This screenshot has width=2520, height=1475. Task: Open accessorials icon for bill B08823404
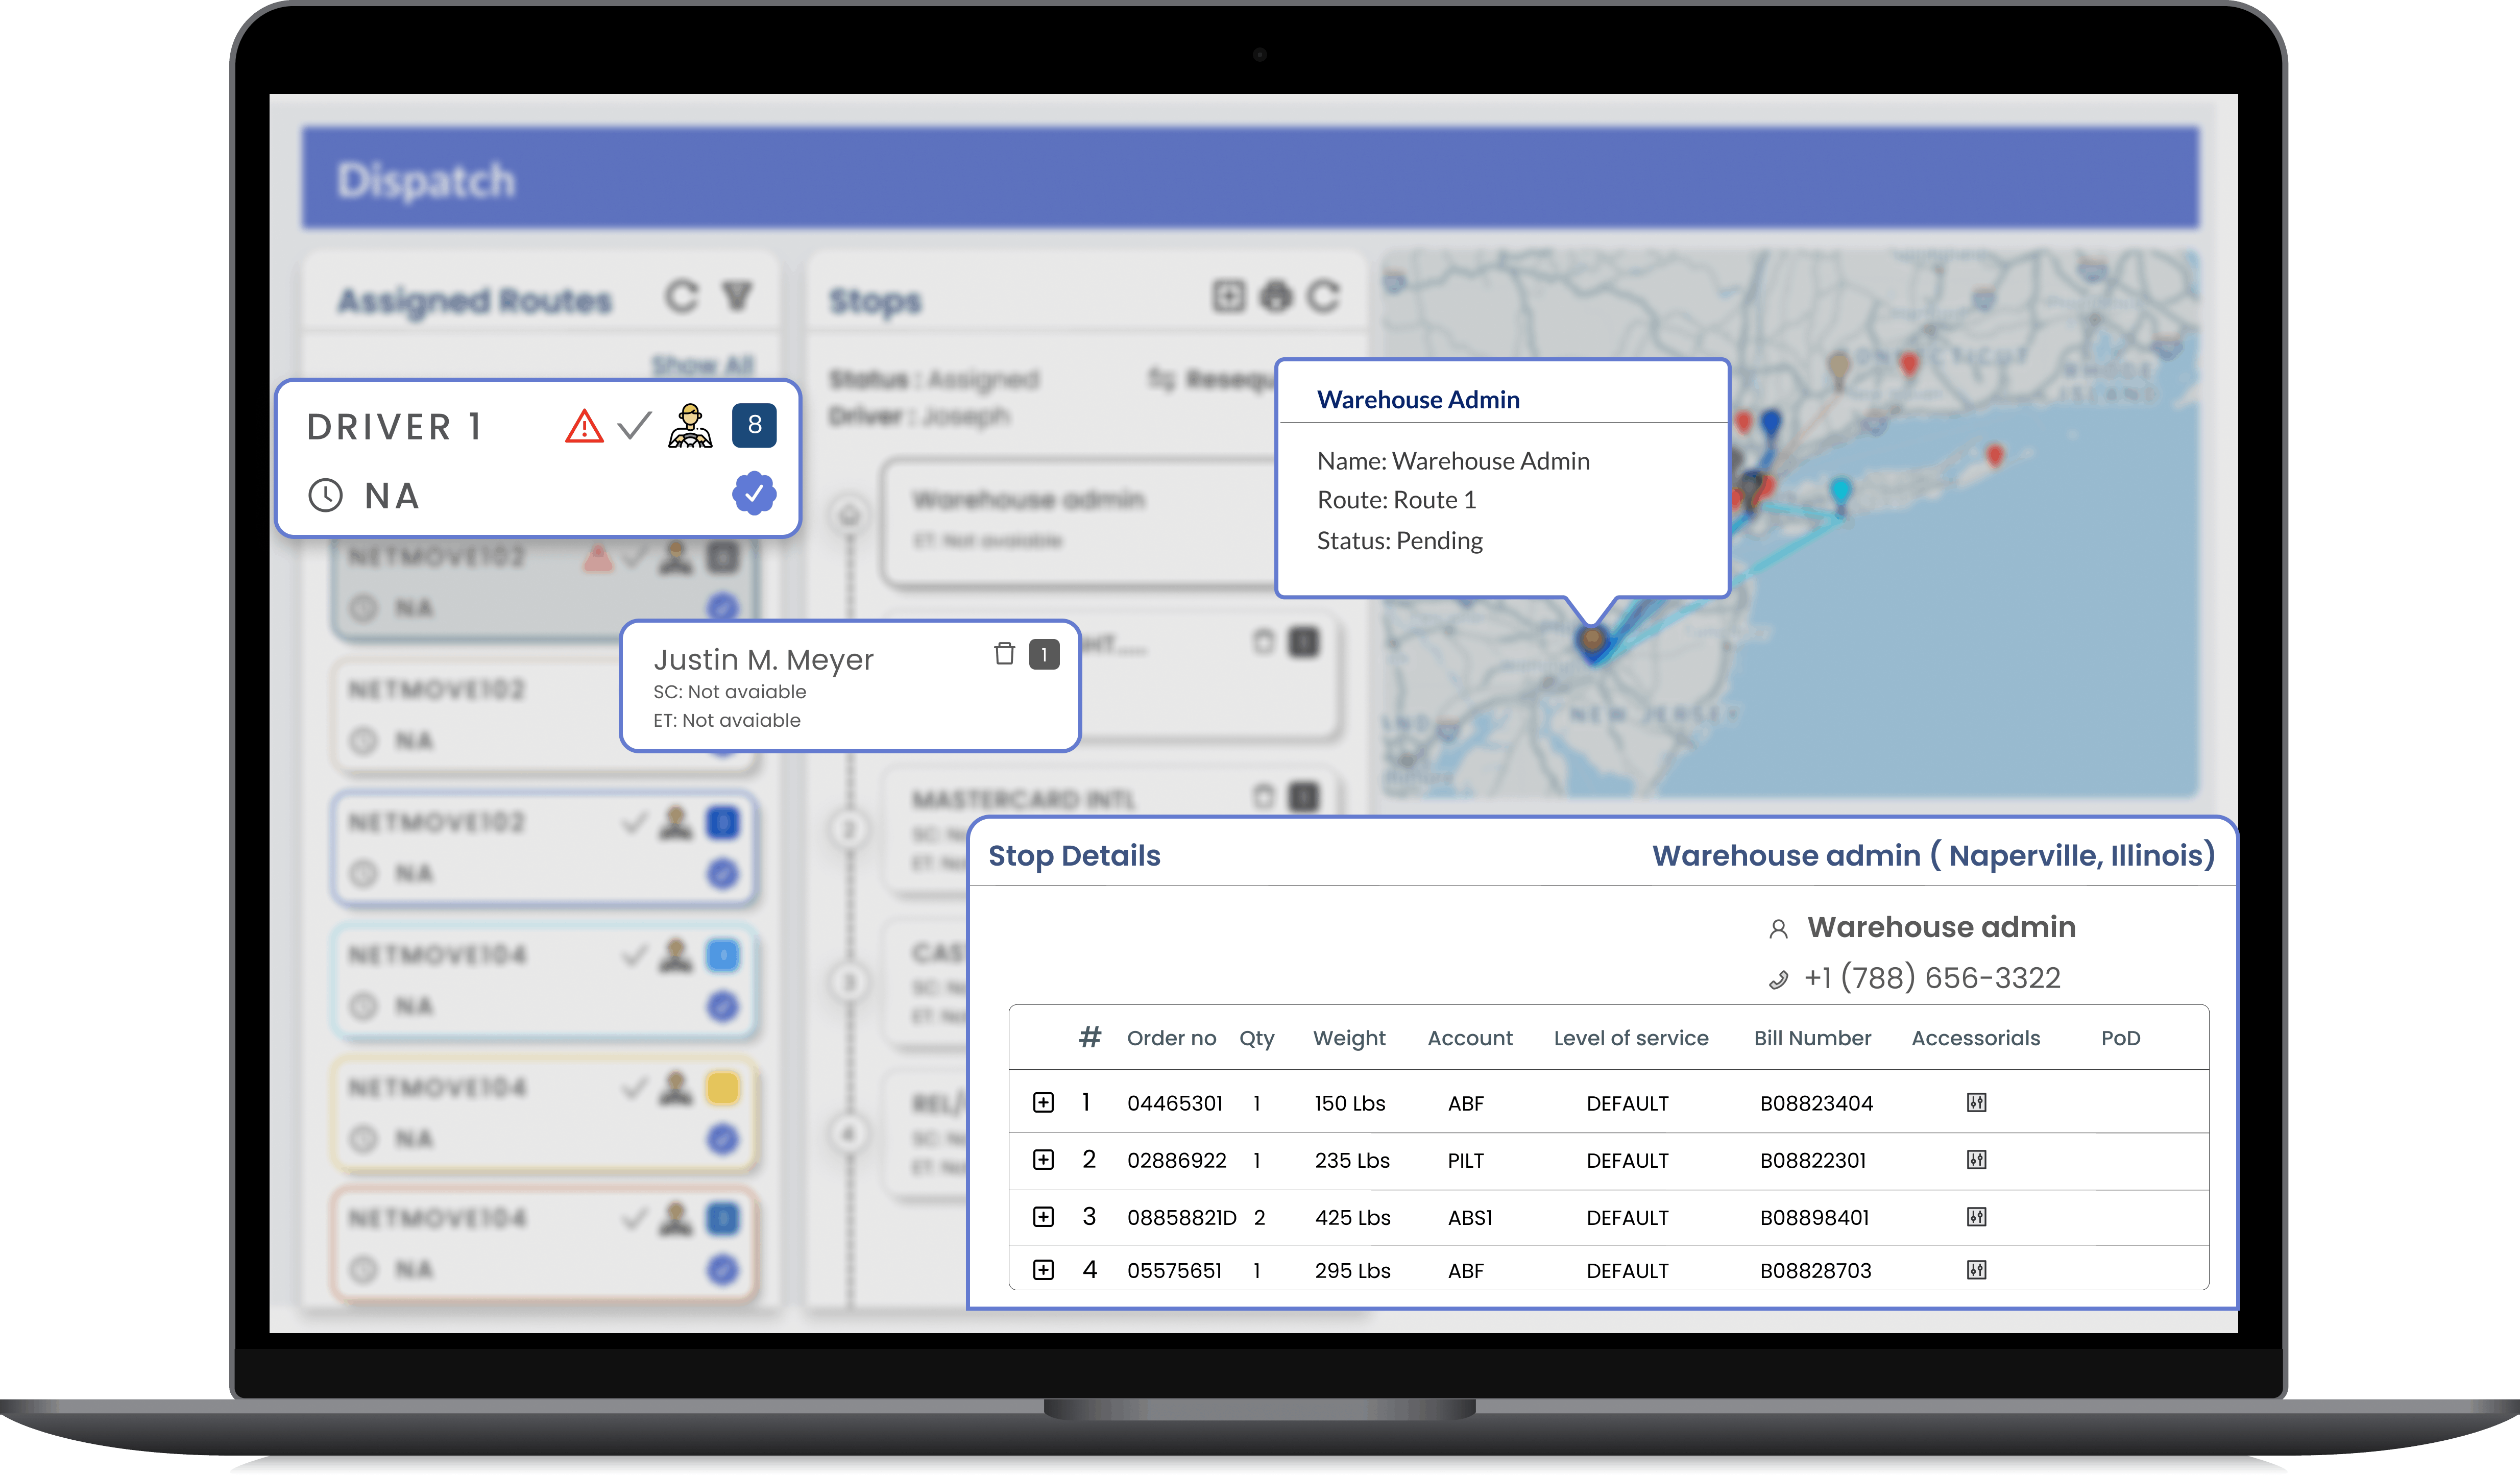coord(1976,1102)
